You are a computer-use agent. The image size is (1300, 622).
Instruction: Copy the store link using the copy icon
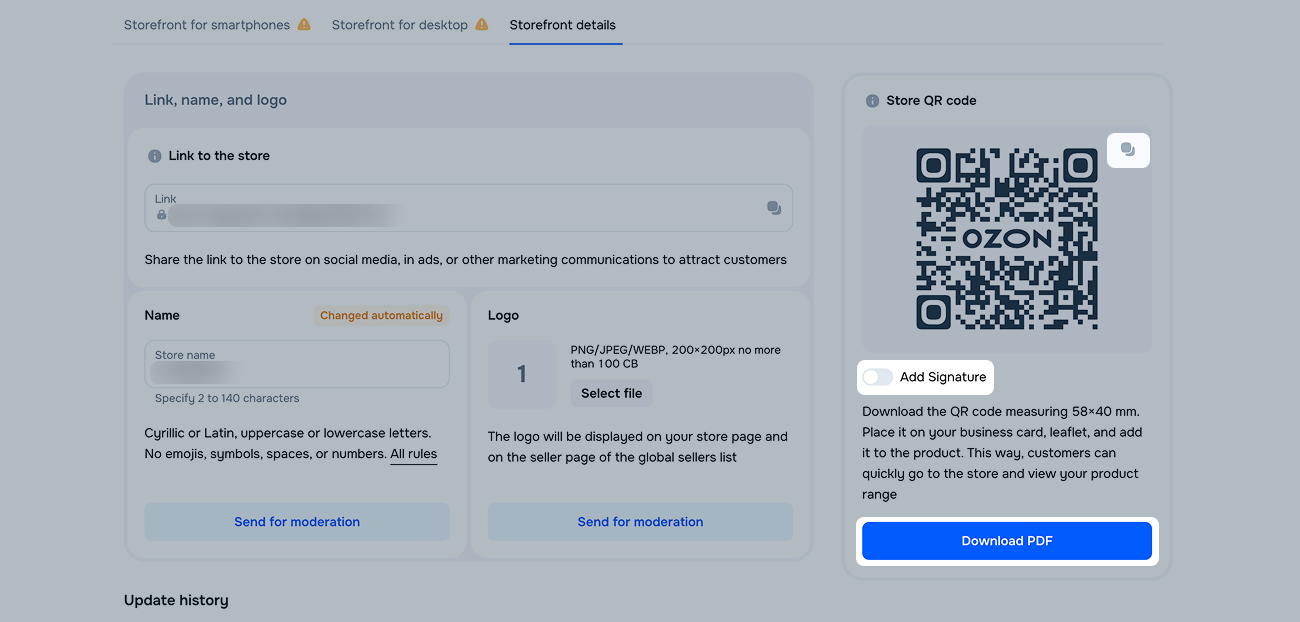coord(773,208)
